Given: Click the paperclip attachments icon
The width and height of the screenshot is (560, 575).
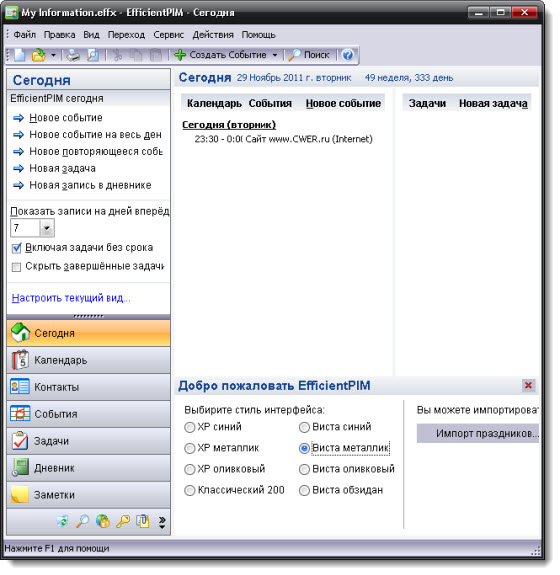Looking at the screenshot, I should tap(143, 521).
